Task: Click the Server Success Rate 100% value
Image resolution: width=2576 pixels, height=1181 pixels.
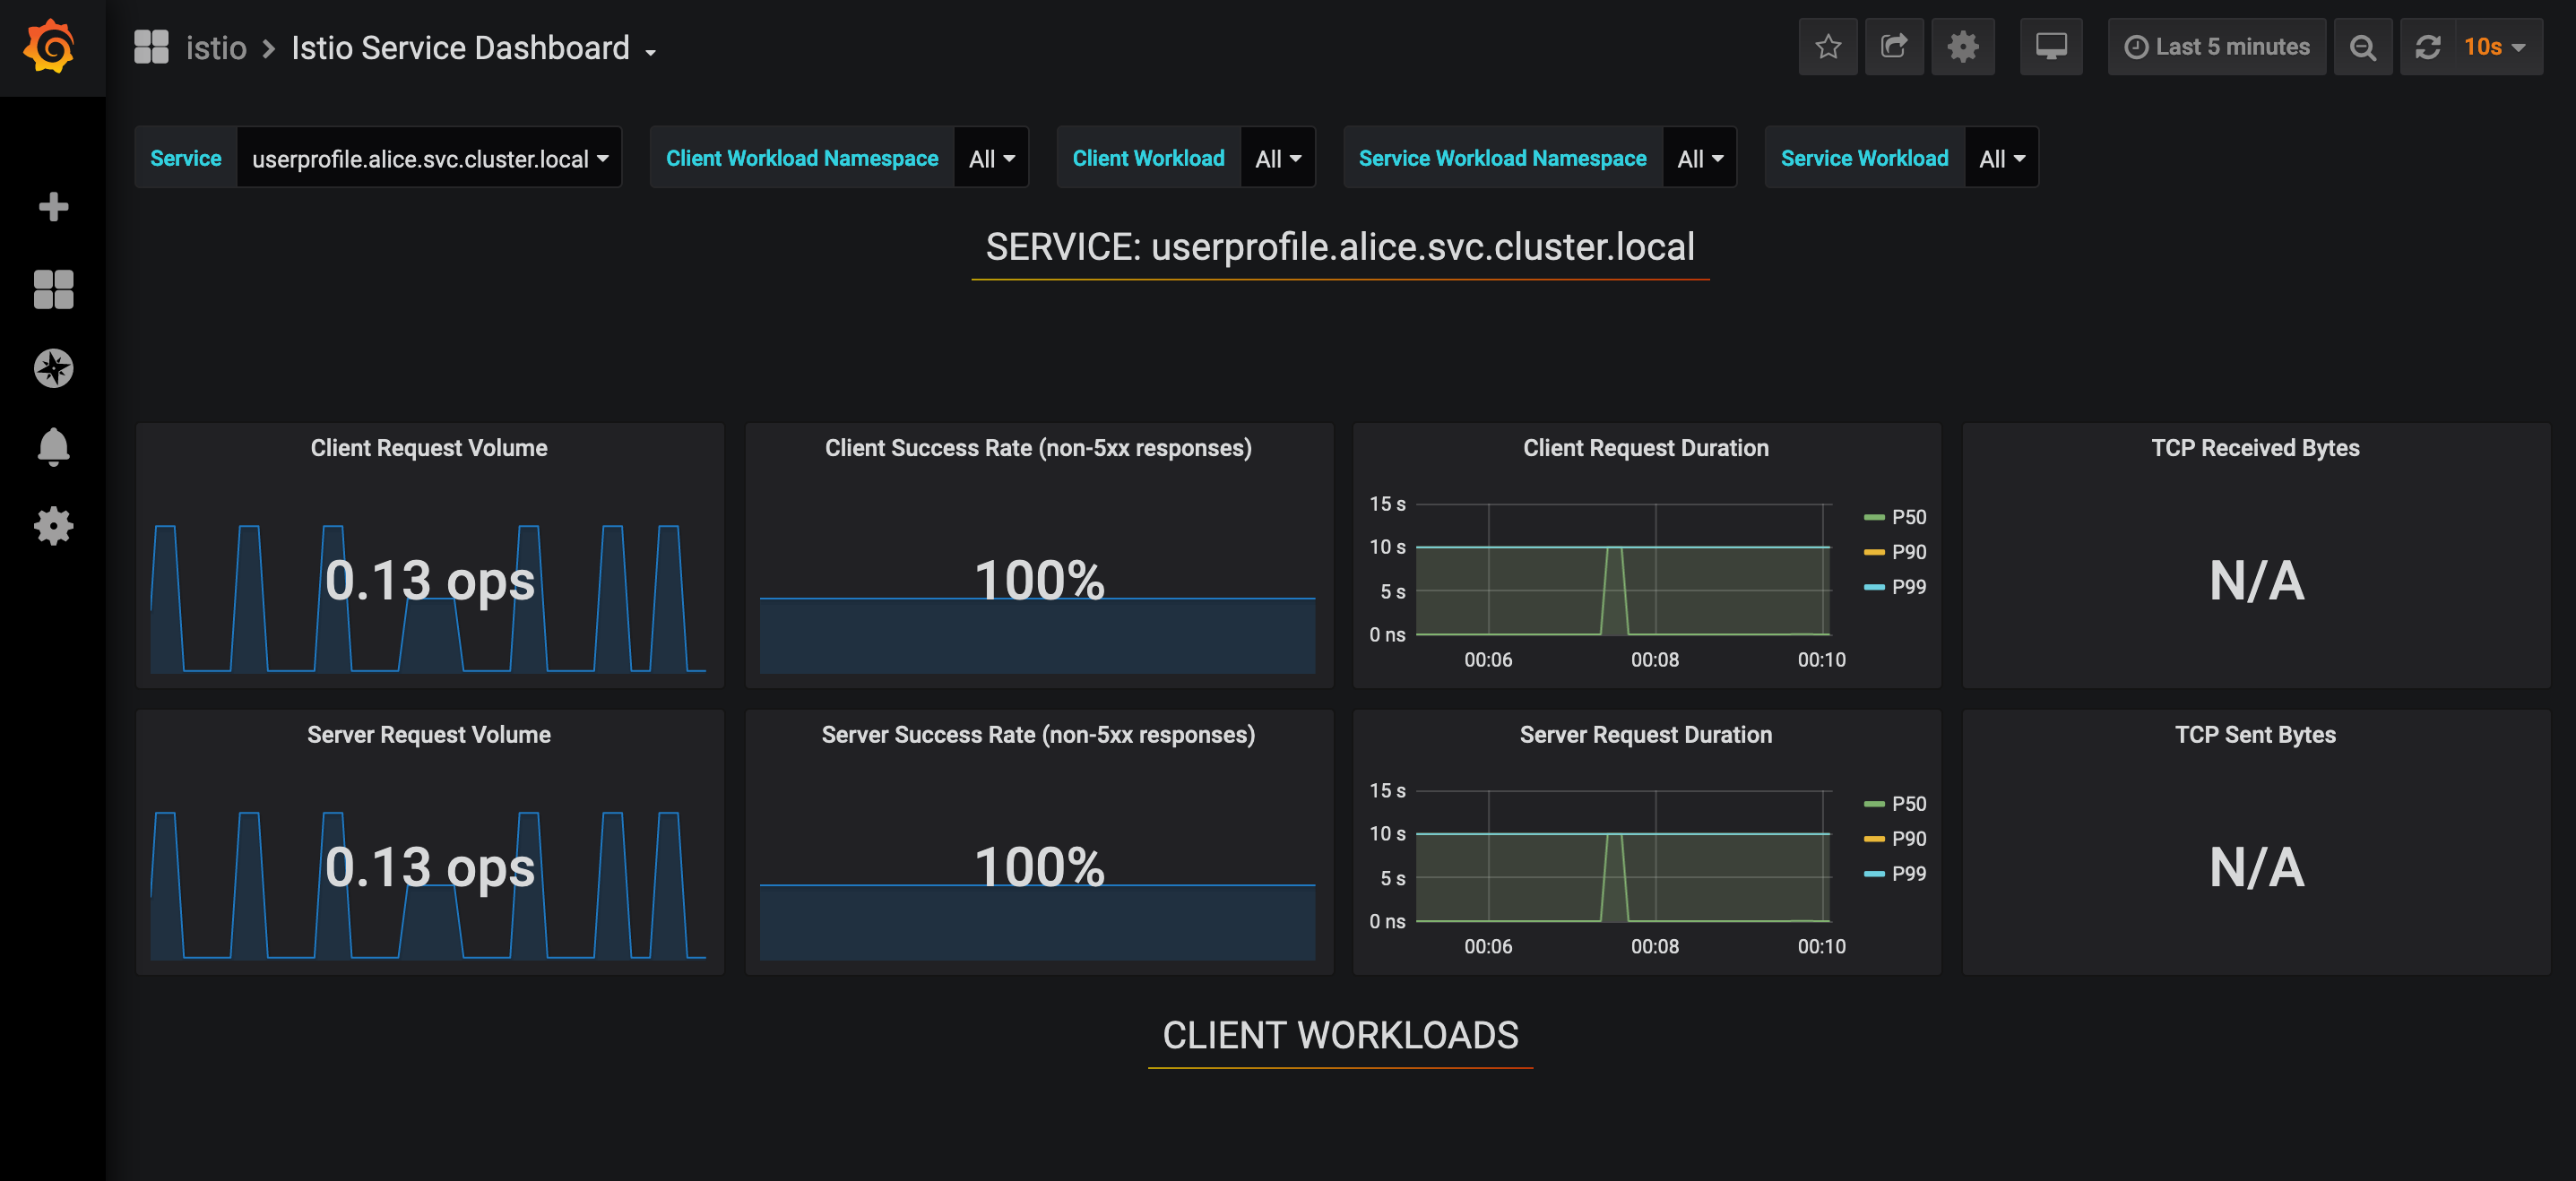Action: point(1039,868)
